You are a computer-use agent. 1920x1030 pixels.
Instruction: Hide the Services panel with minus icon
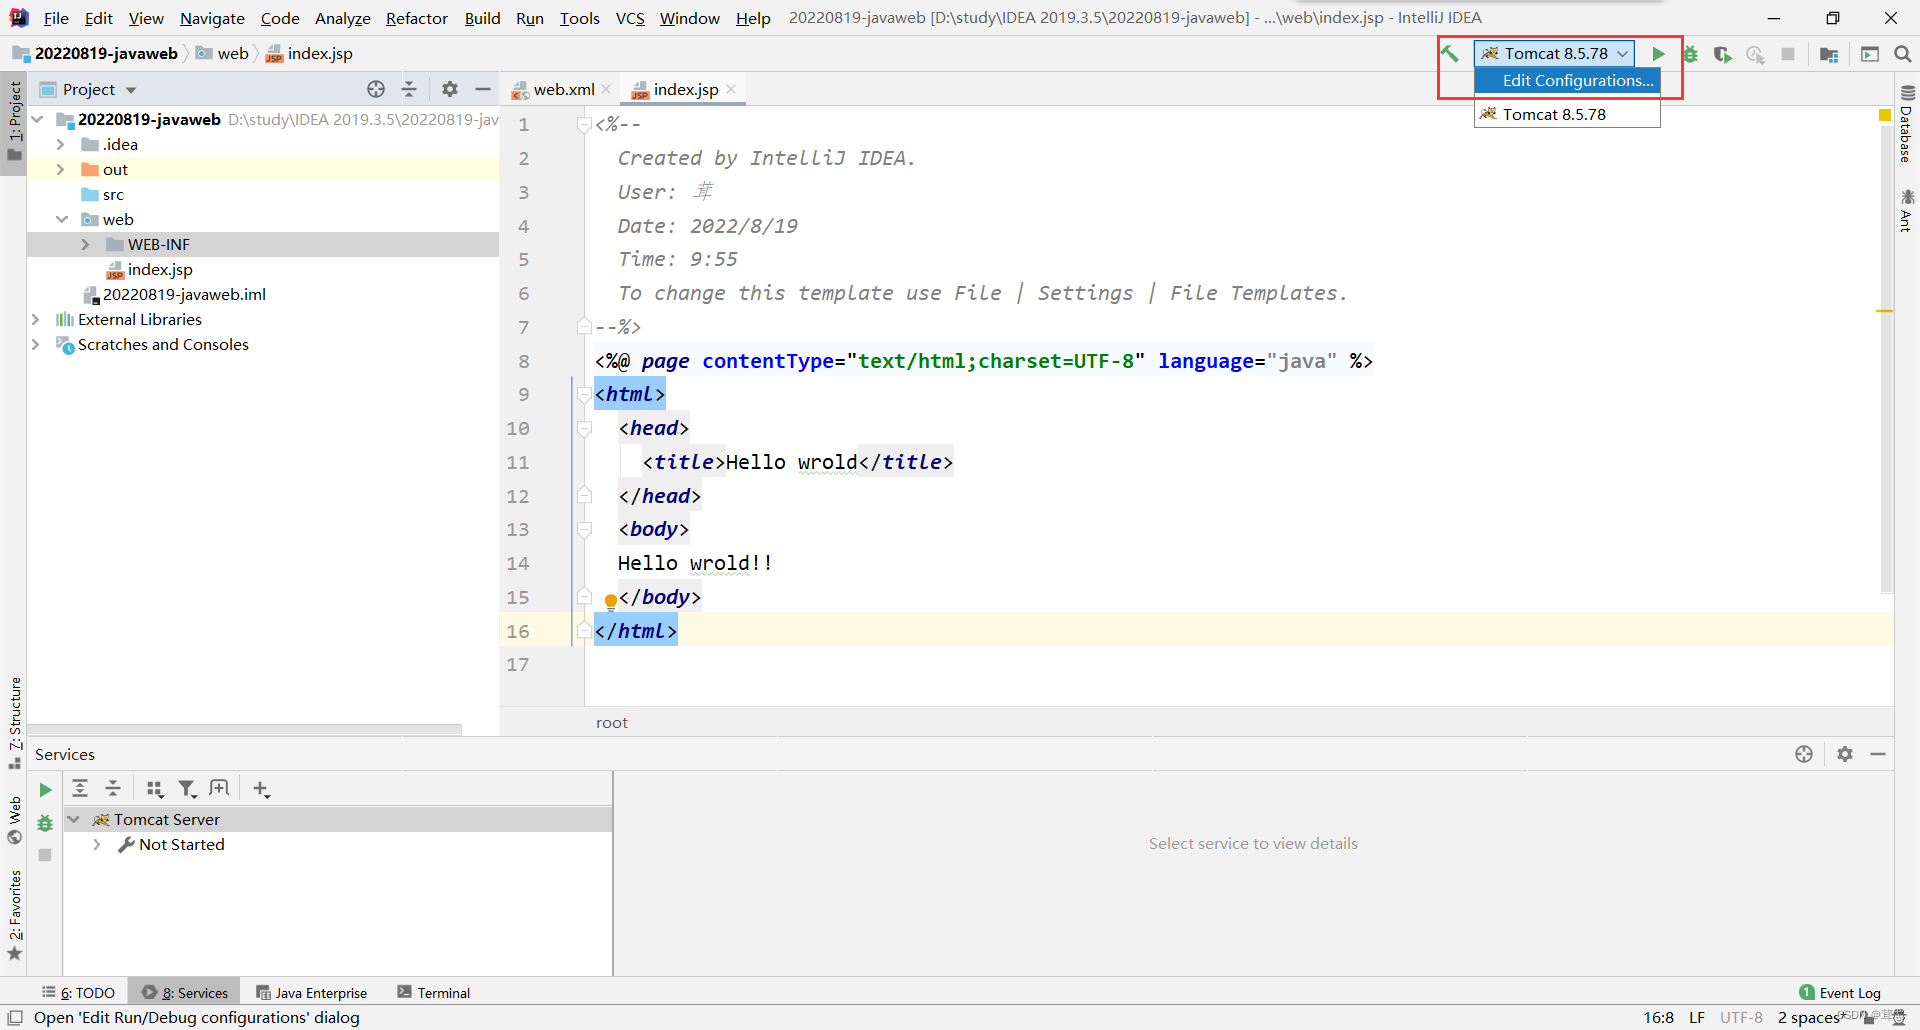click(1878, 754)
